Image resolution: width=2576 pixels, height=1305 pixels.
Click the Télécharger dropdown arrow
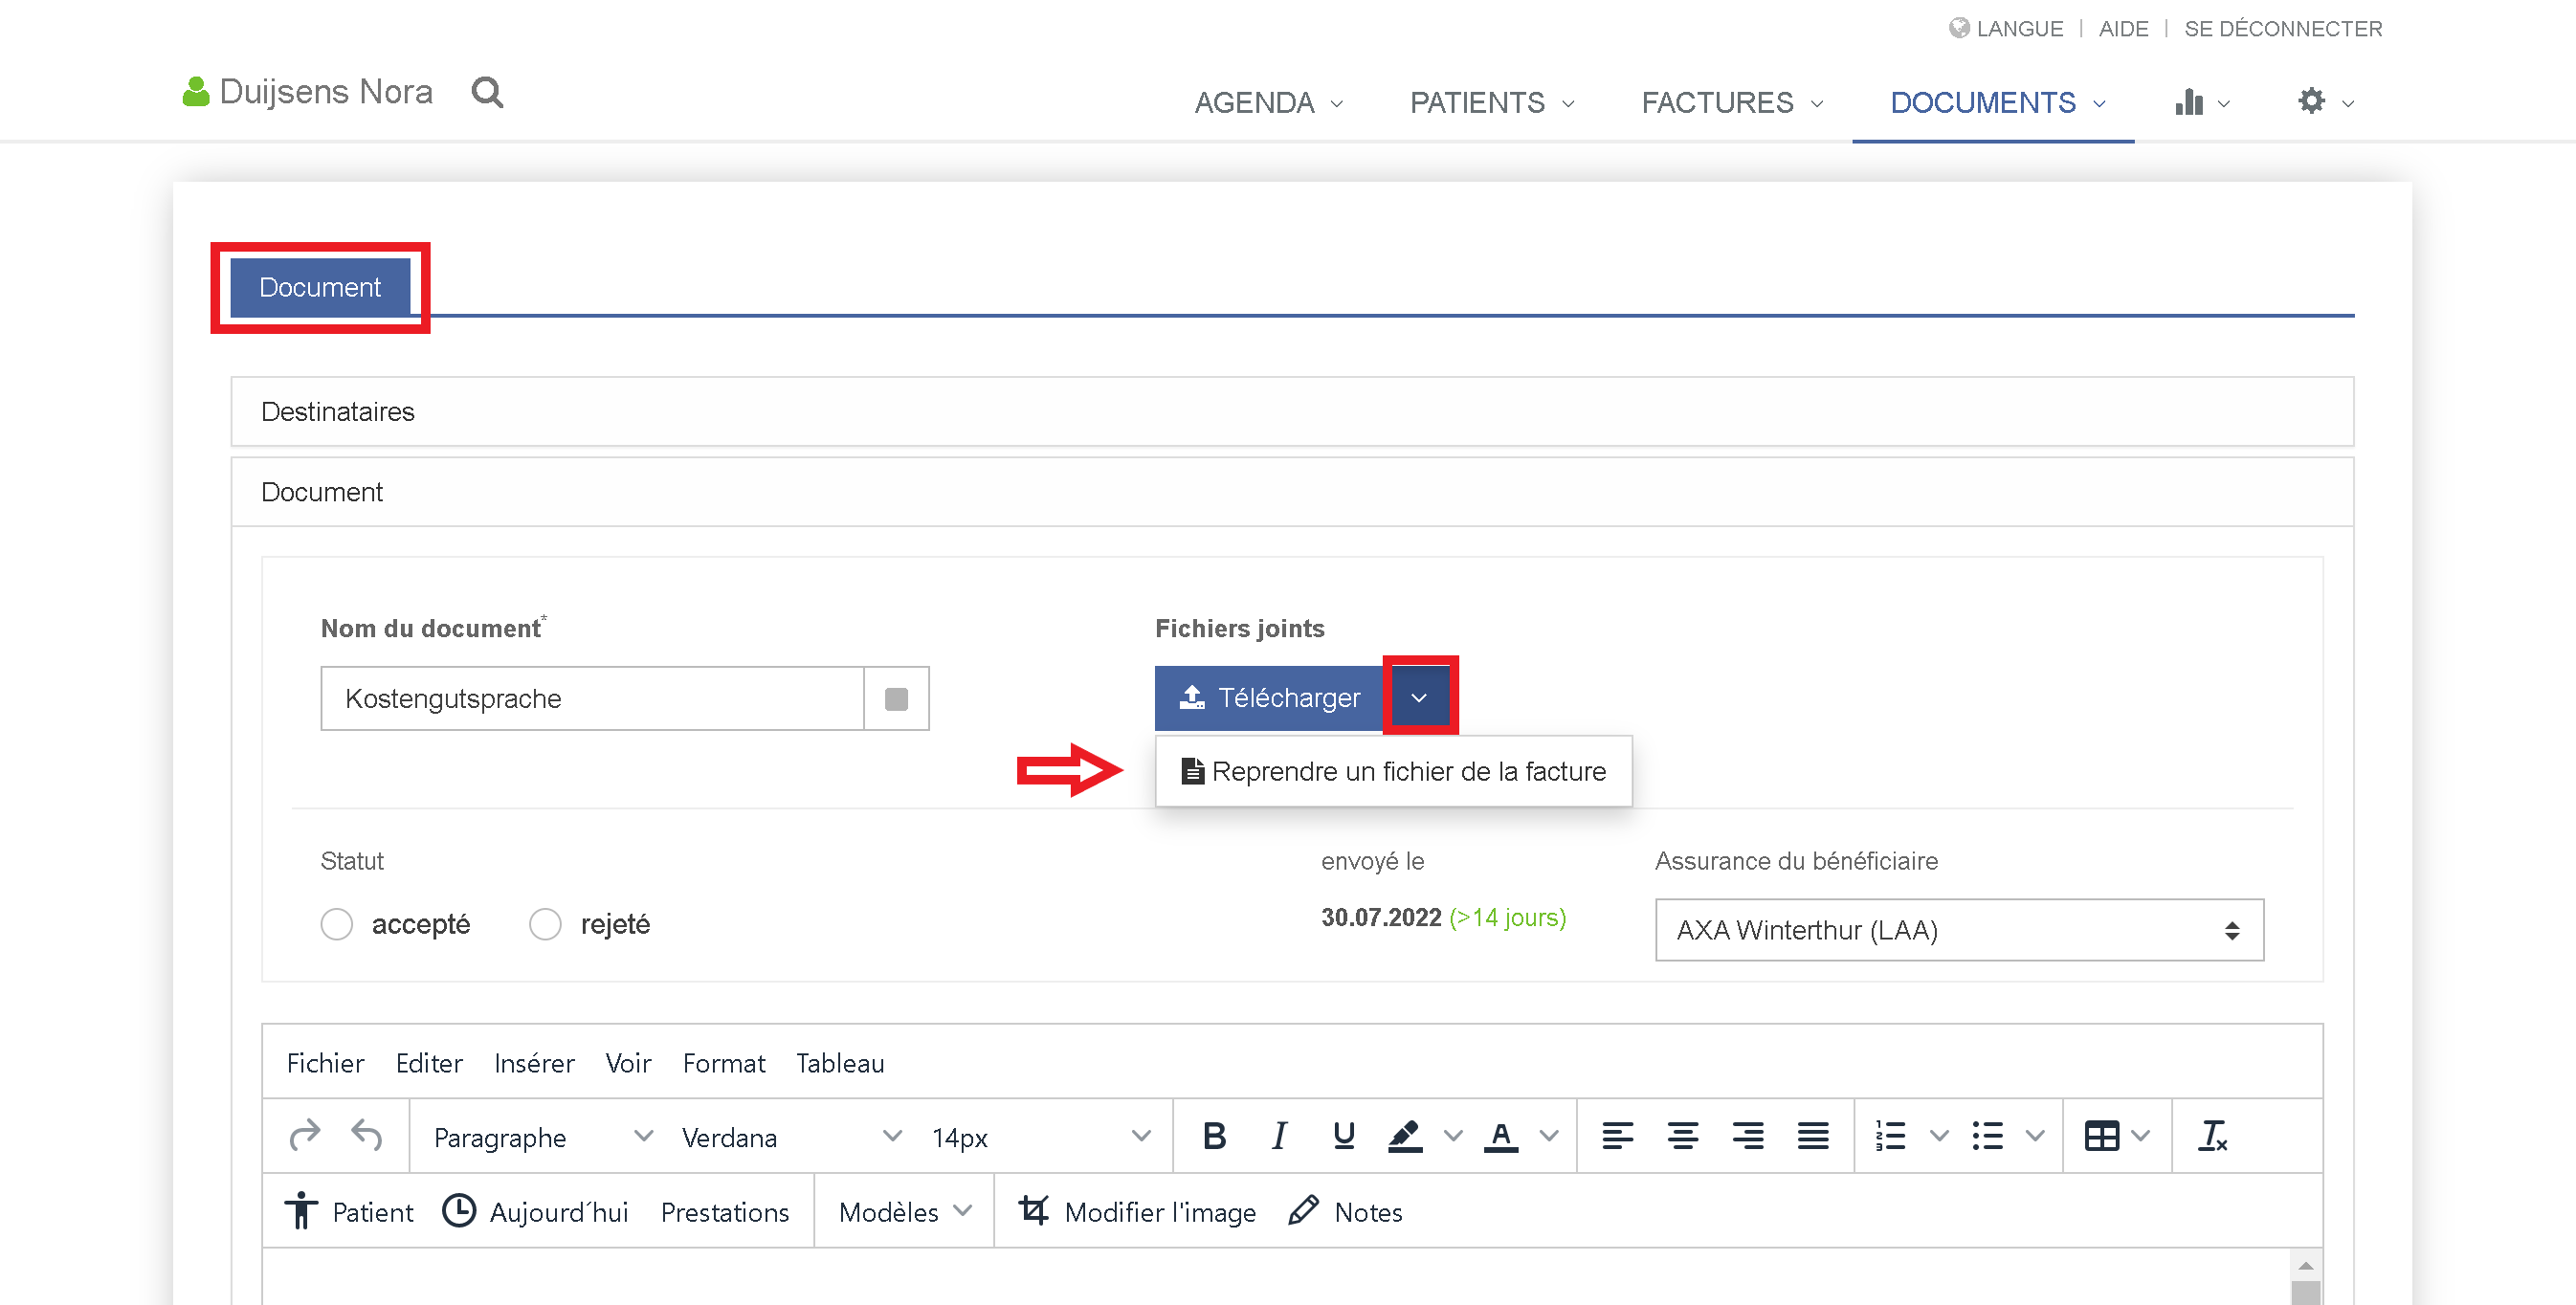click(x=1418, y=697)
